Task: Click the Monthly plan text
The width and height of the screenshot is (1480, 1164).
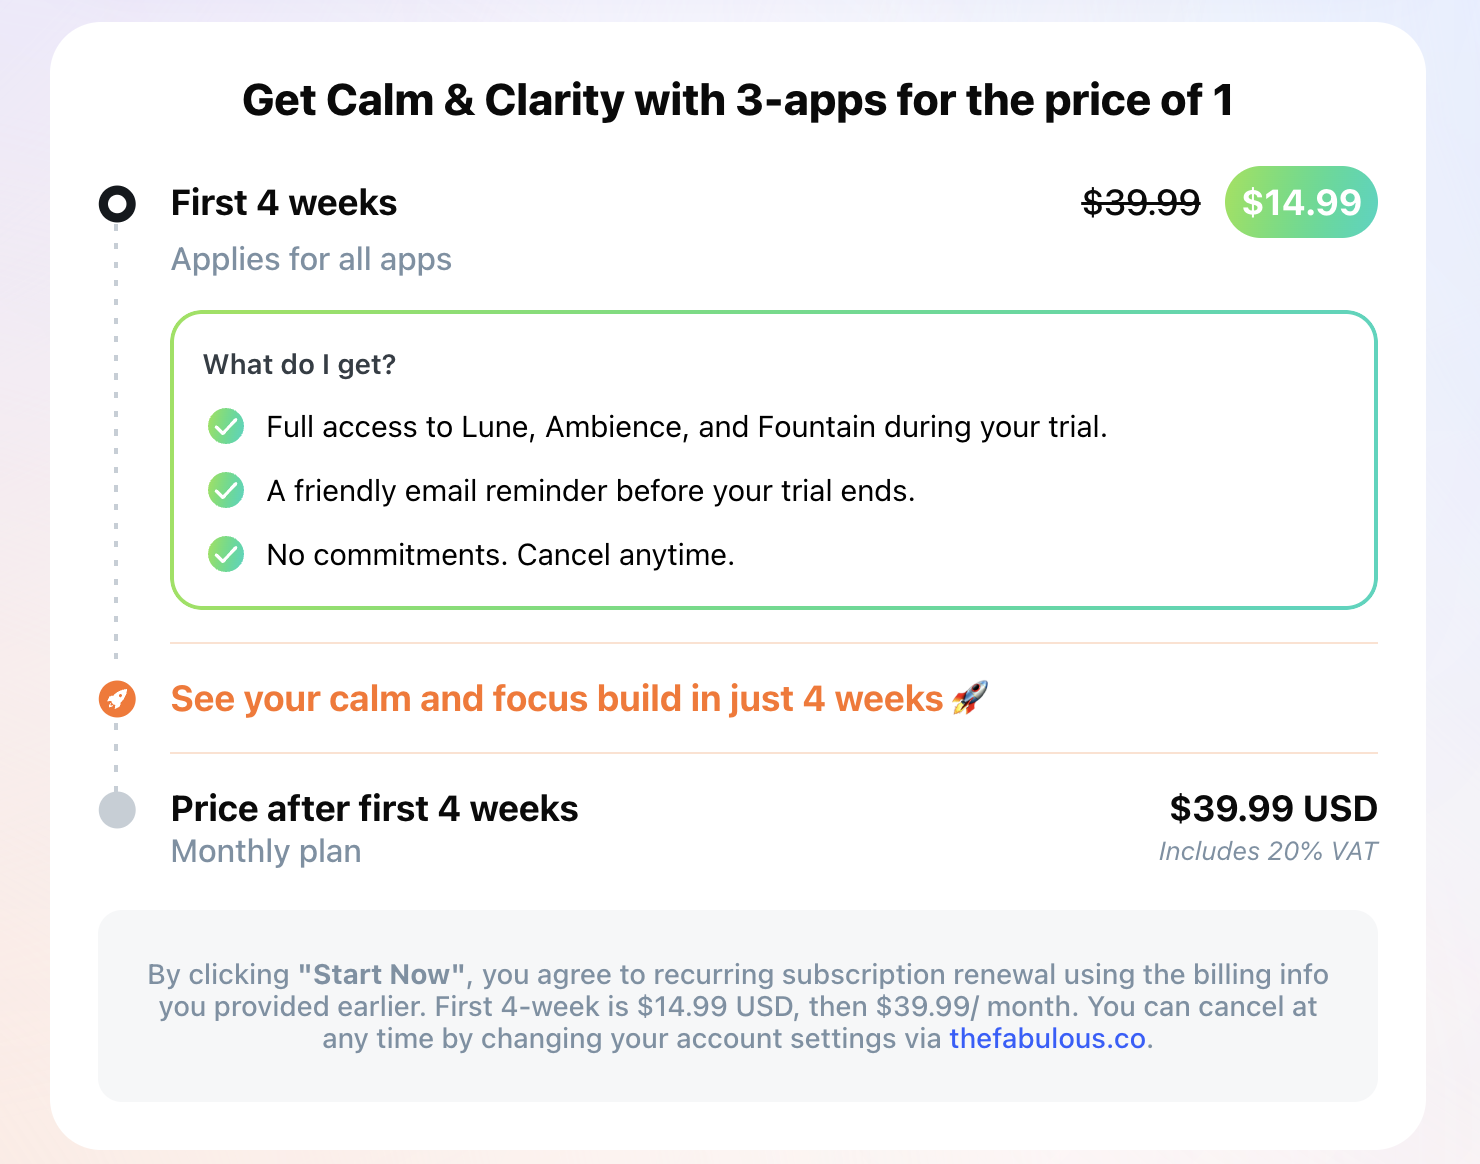Action: point(266,851)
